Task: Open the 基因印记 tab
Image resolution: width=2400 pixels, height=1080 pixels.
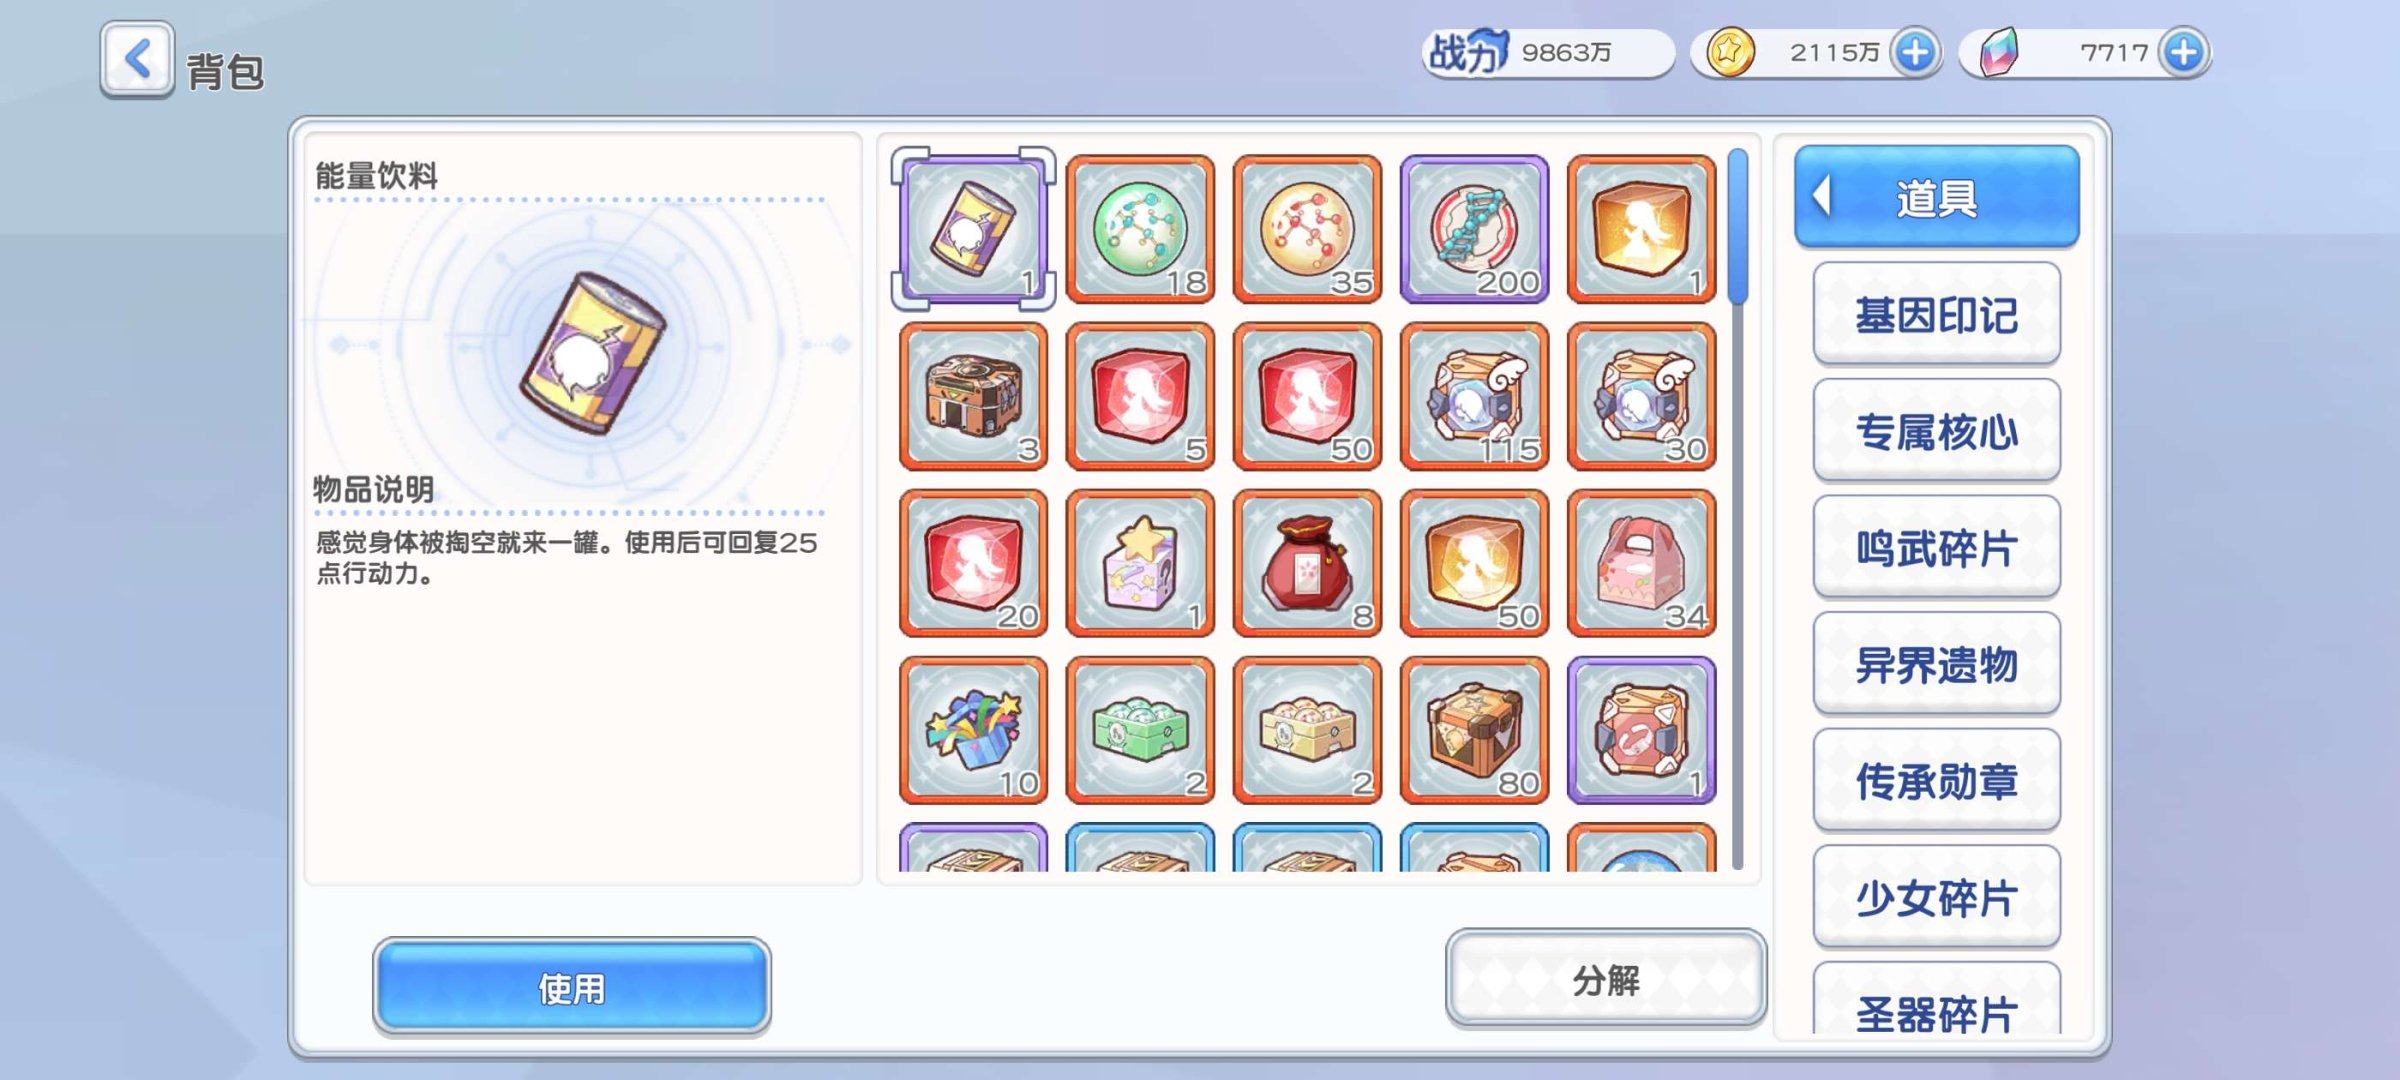Action: click(x=1936, y=315)
